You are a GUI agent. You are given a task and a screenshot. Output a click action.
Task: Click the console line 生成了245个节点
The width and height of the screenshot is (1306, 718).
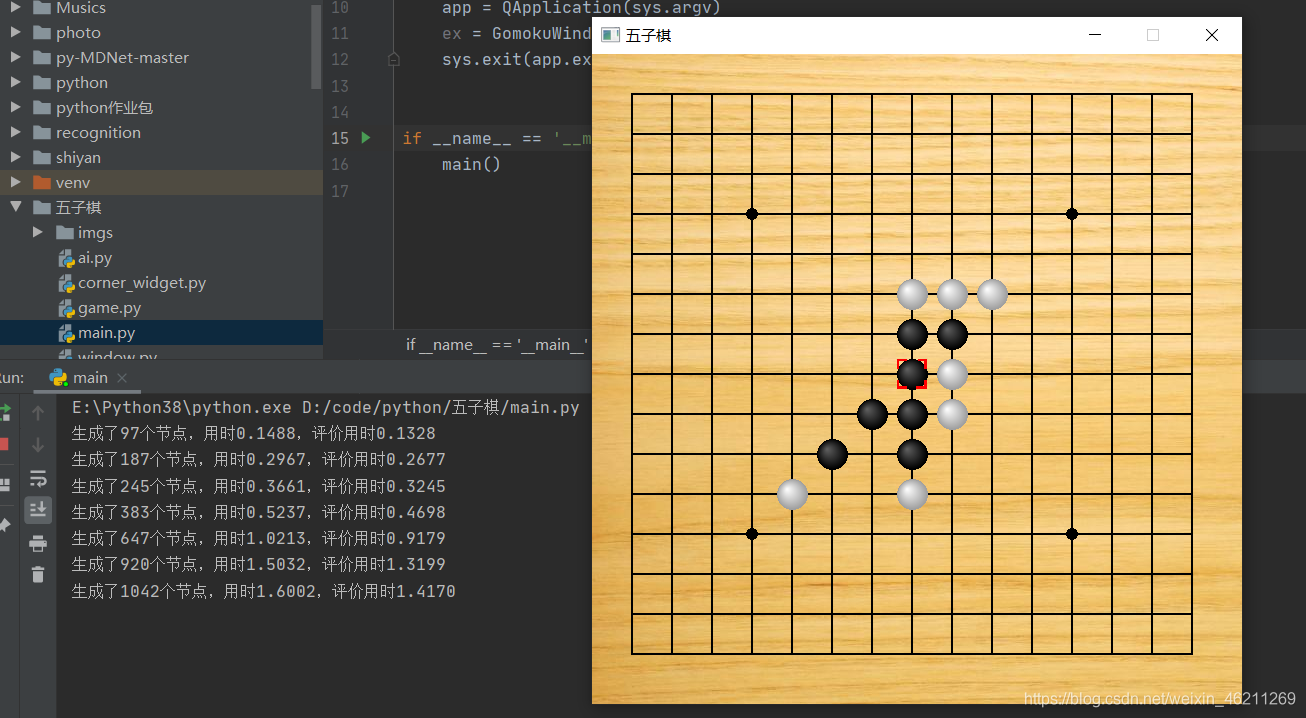259,486
